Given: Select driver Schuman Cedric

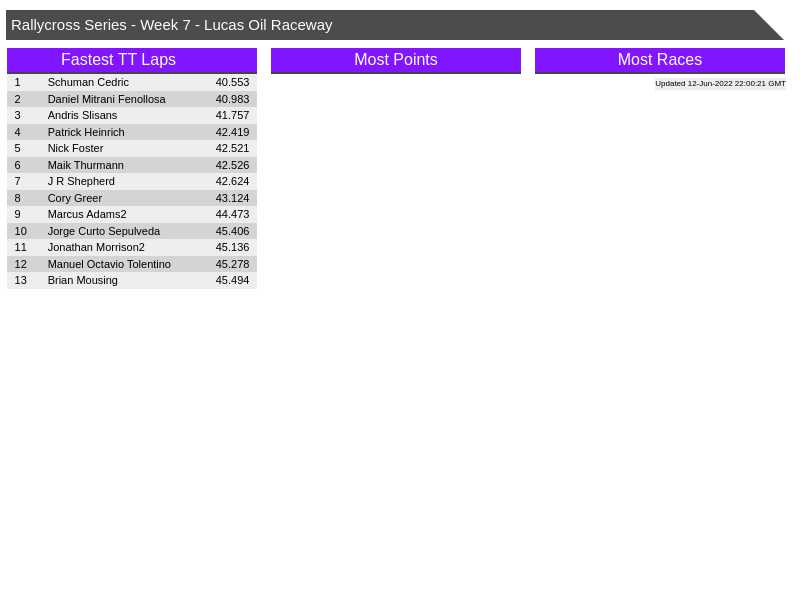Looking at the screenshot, I should [x=88, y=82].
